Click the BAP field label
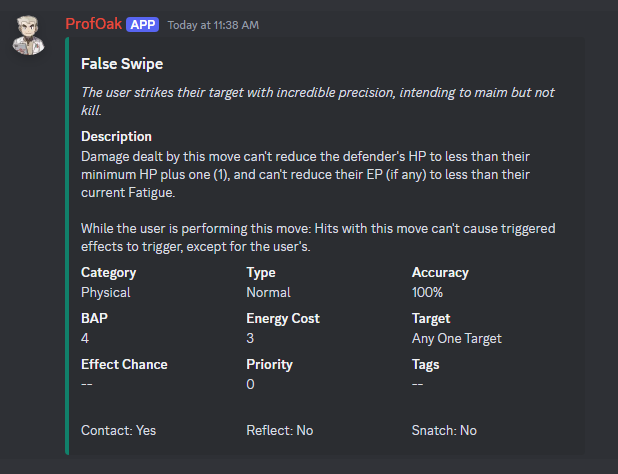This screenshot has height=474, width=618. coord(94,318)
